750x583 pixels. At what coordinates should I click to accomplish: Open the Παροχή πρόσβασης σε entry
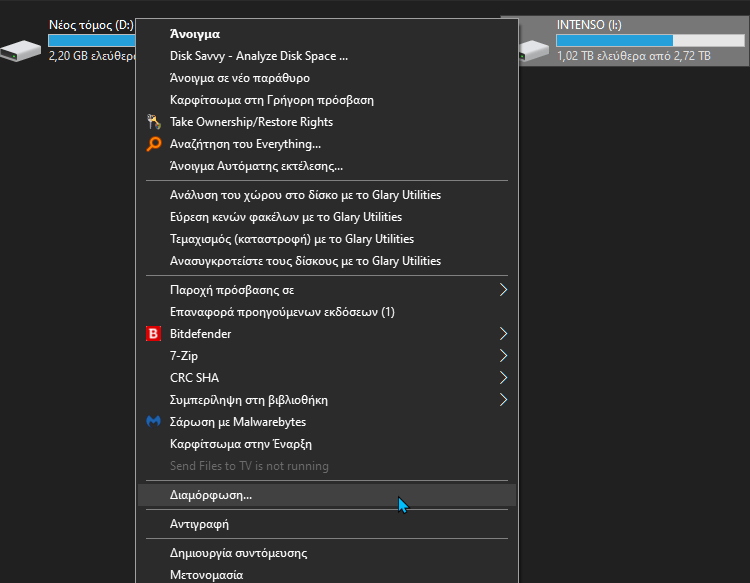pyautogui.click(x=327, y=290)
